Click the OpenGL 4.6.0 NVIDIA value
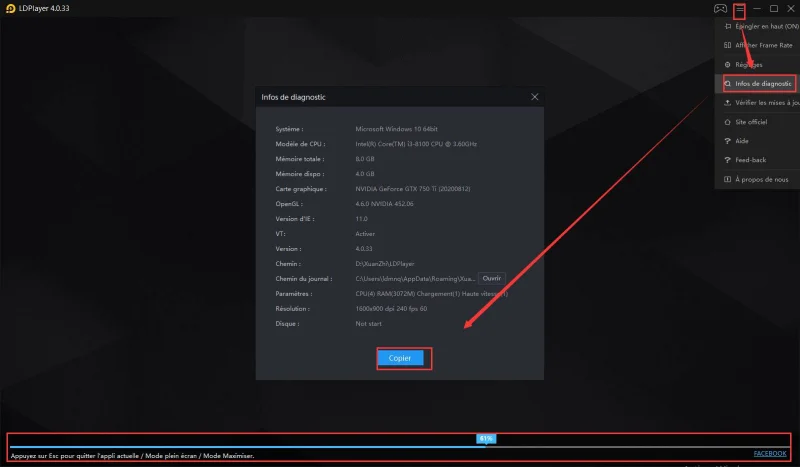The height and width of the screenshot is (467, 800). 384,204
